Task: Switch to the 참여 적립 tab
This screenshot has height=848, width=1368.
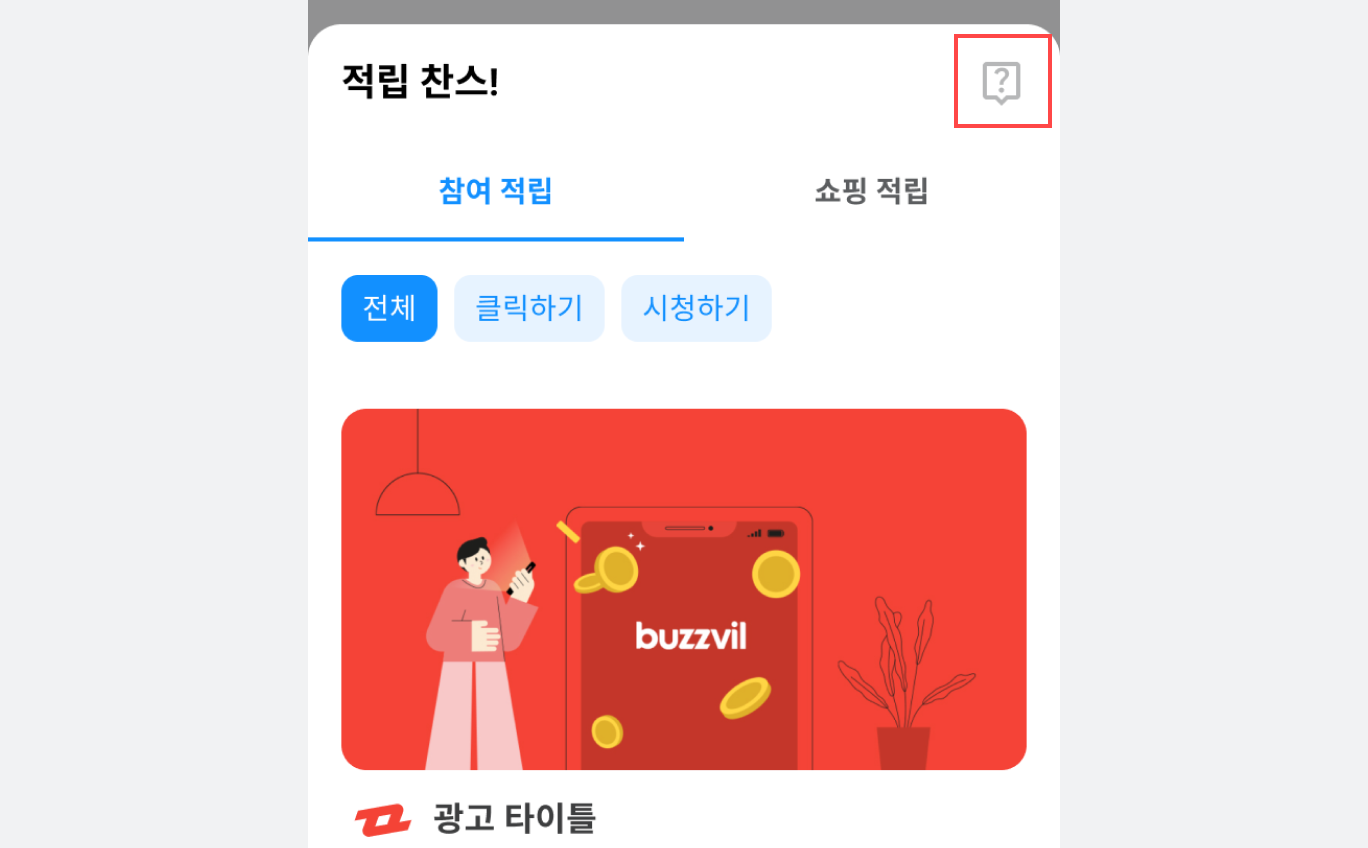Action: pyautogui.click(x=496, y=191)
